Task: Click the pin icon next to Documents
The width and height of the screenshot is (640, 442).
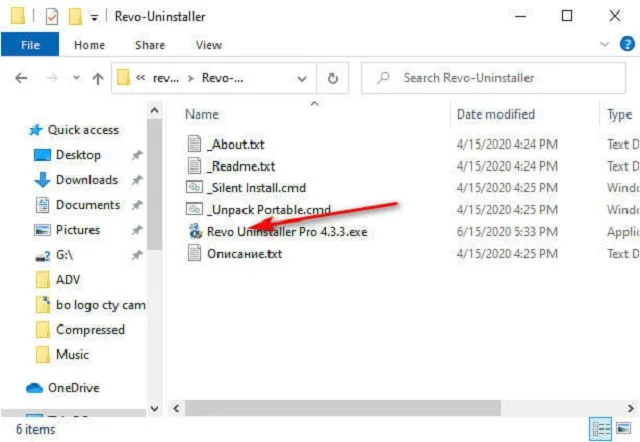Action: 137,205
